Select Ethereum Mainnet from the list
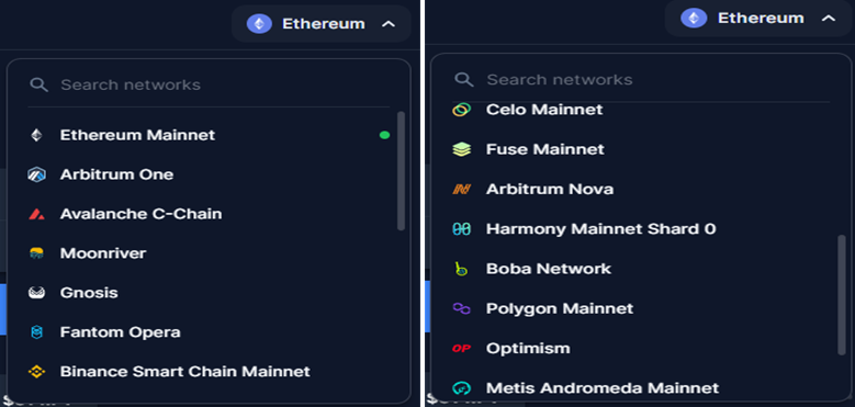The width and height of the screenshot is (855, 407). pyautogui.click(x=137, y=135)
